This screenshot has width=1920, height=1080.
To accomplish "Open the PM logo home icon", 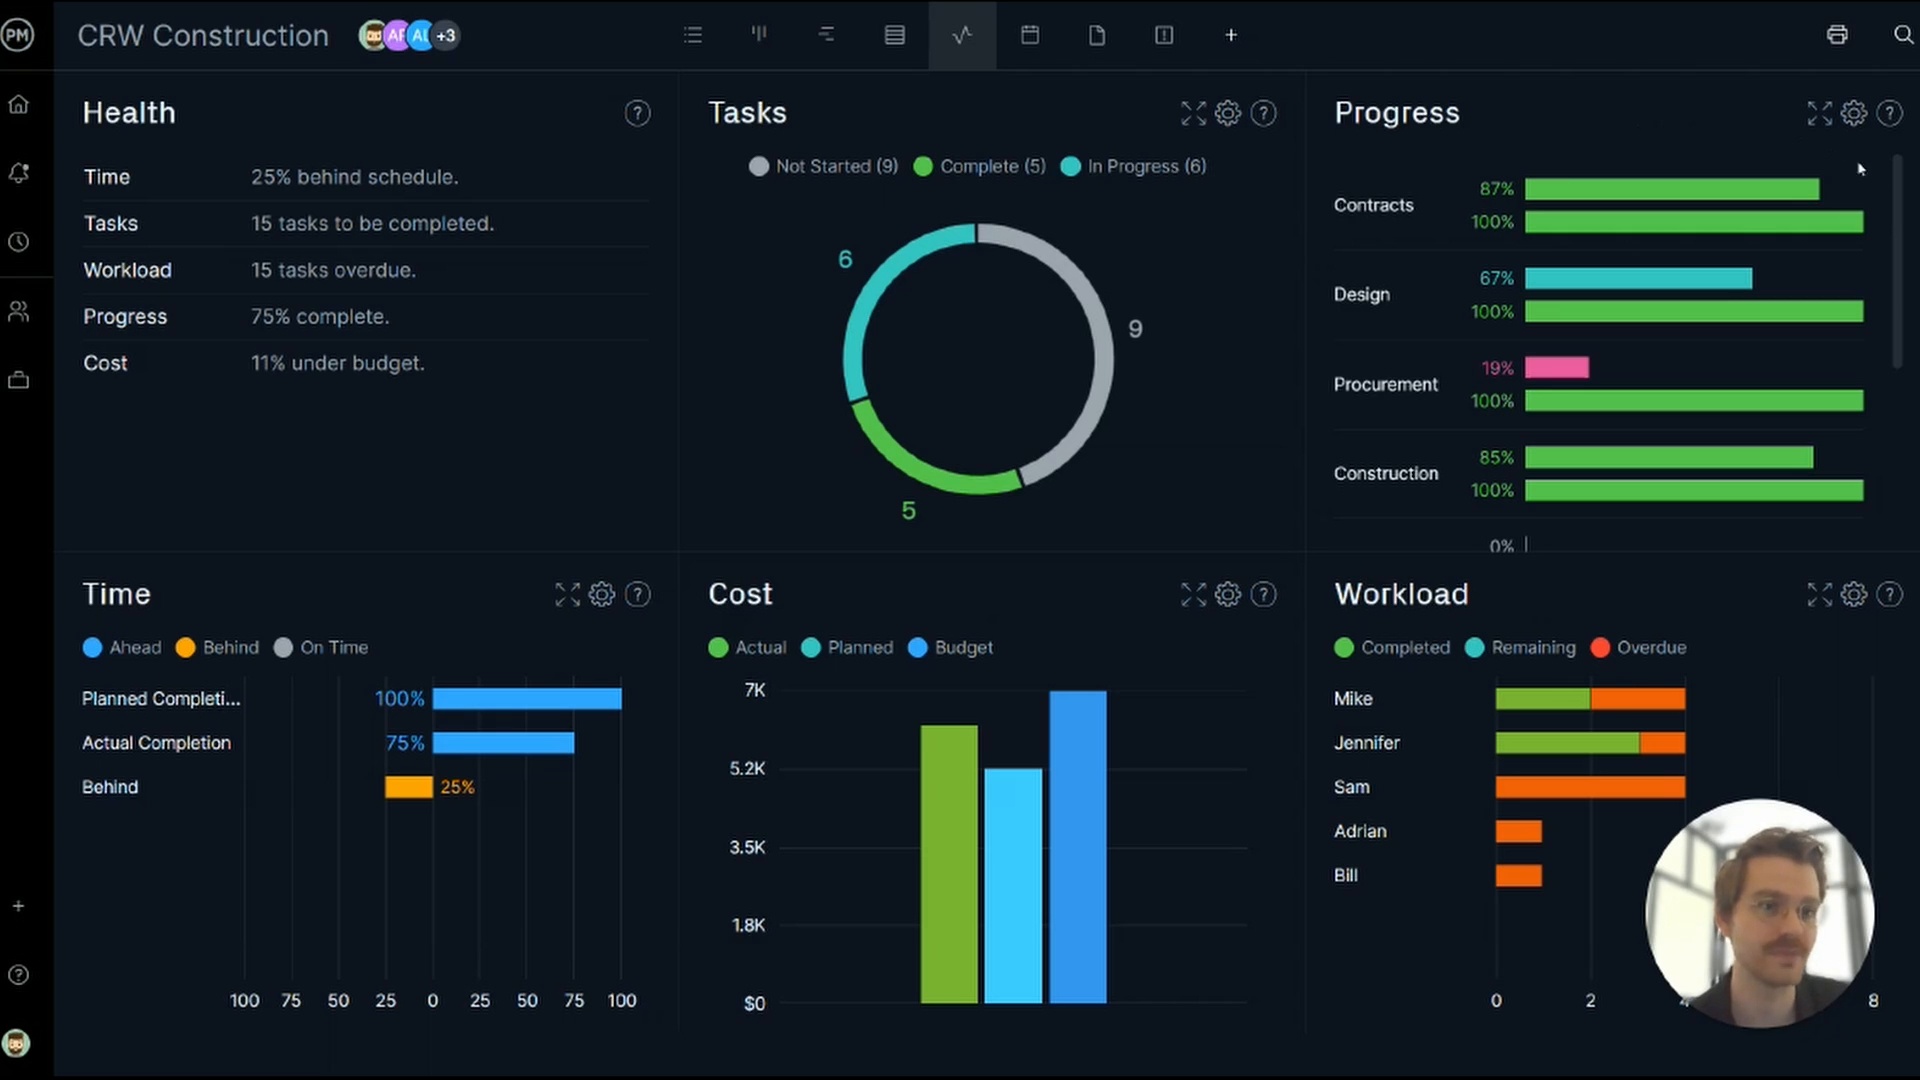I will (18, 35).
